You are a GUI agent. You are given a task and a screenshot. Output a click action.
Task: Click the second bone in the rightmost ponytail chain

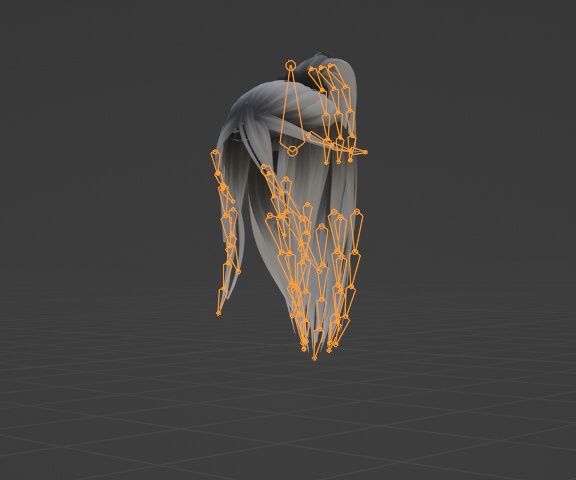pyautogui.click(x=353, y=269)
